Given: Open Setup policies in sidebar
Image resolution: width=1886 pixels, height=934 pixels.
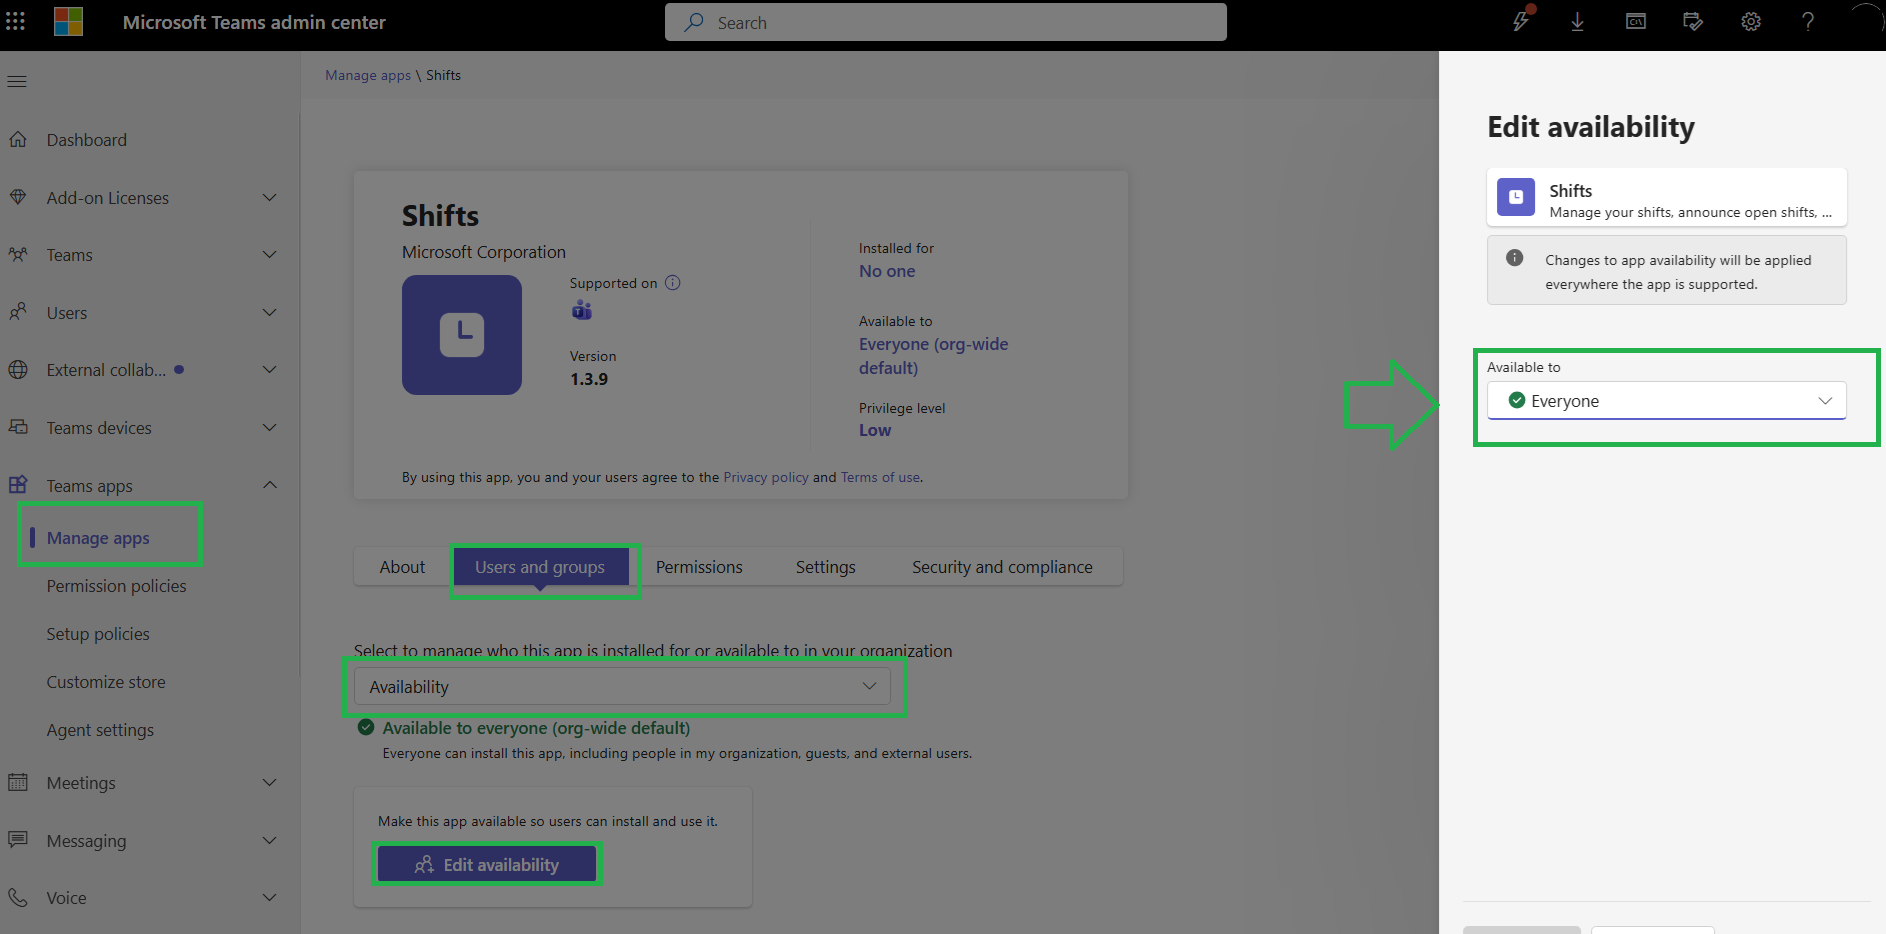Looking at the screenshot, I should pos(98,634).
